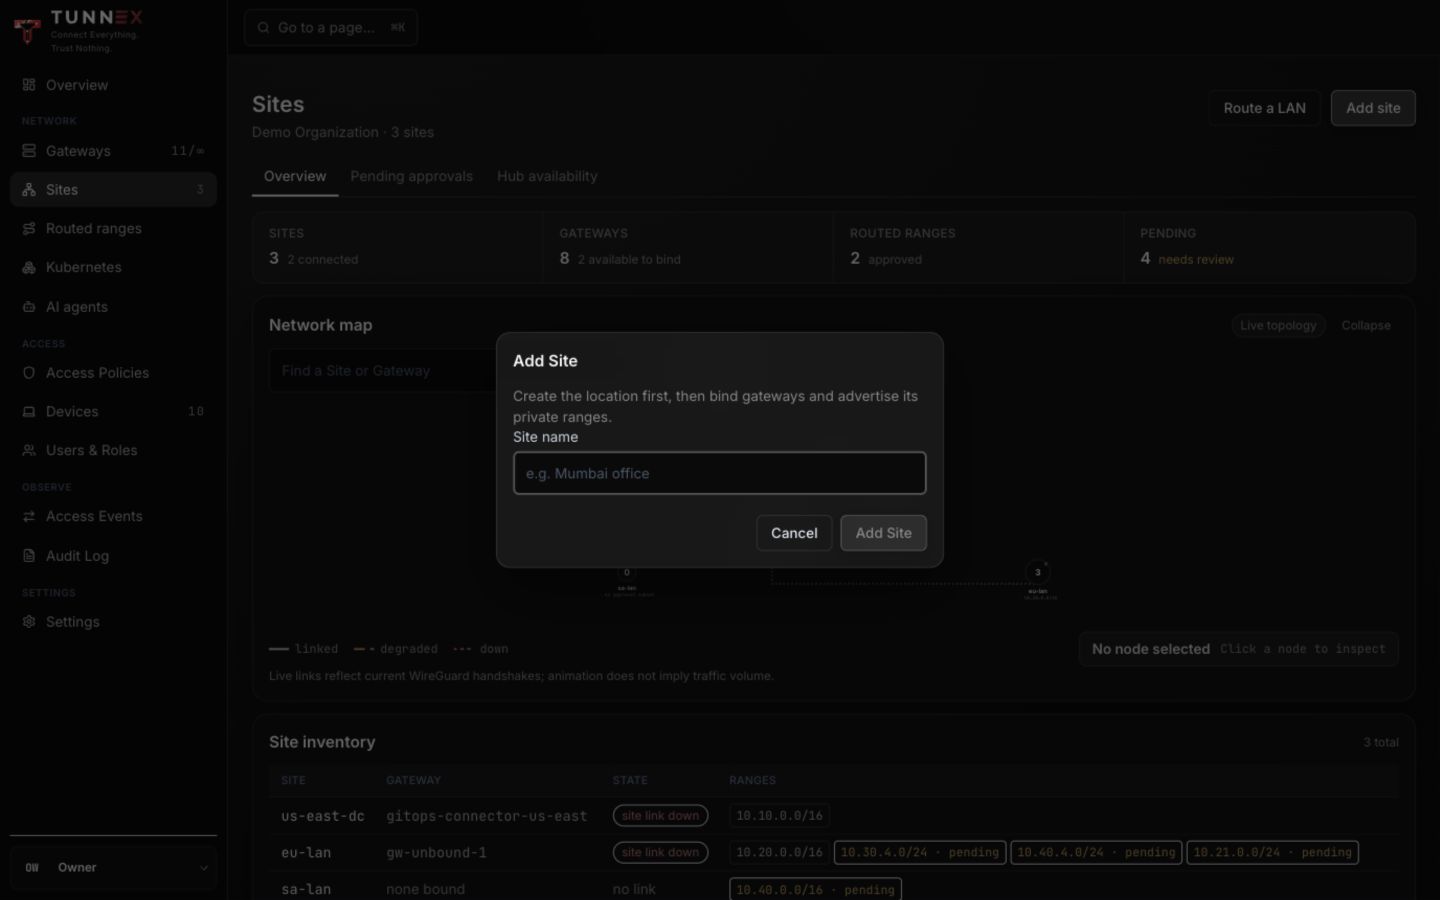Collapse the Network map panel
Image resolution: width=1440 pixels, height=900 pixels.
point(1366,326)
